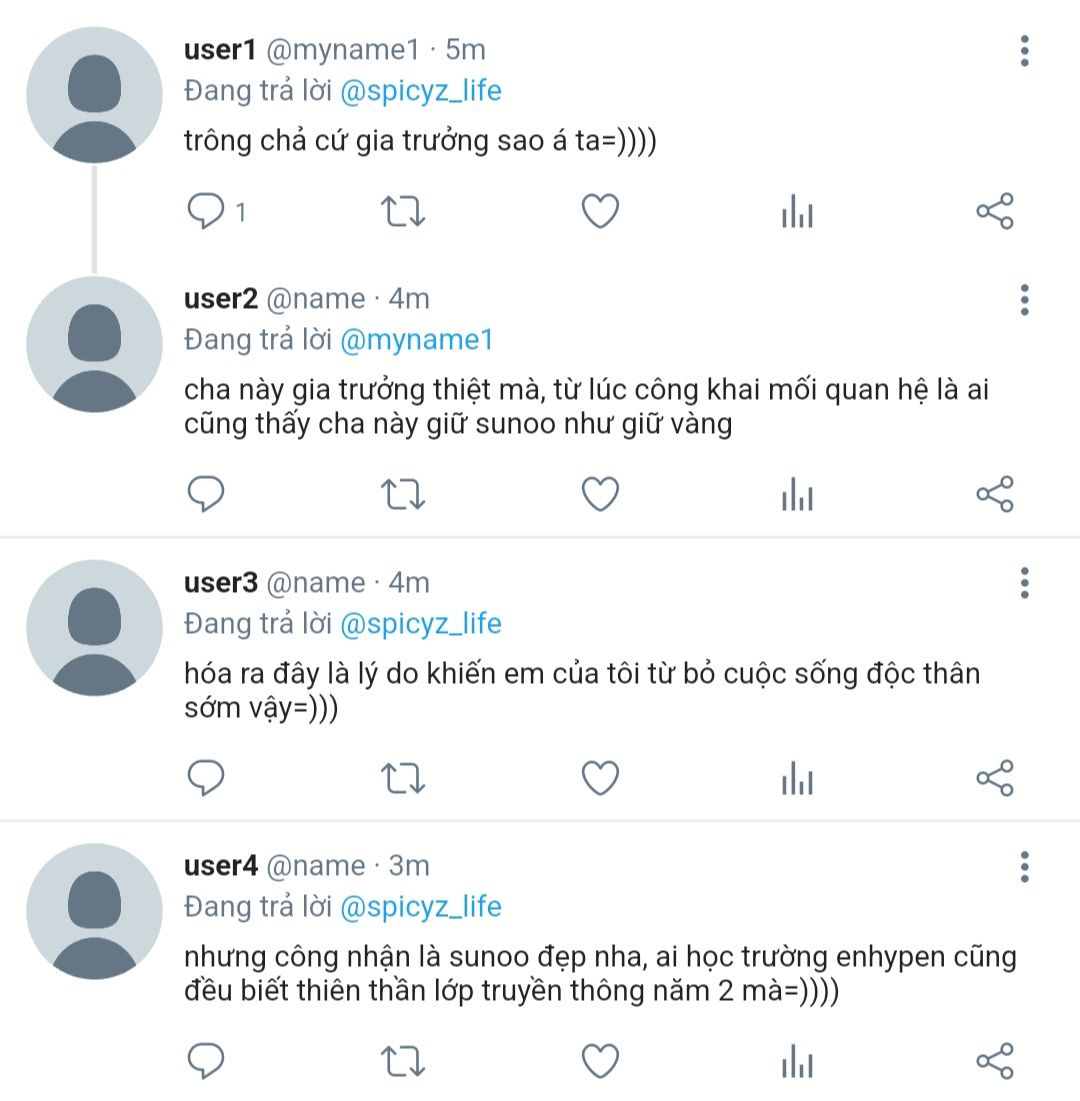The width and height of the screenshot is (1080, 1101).
Task: Open user2's avatar
Action: [x=94, y=345]
